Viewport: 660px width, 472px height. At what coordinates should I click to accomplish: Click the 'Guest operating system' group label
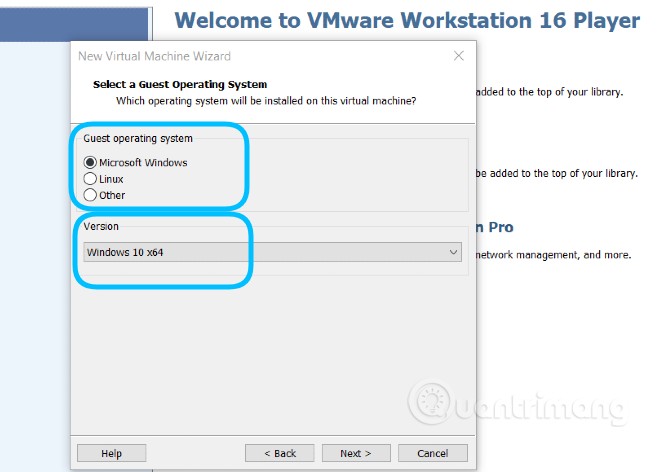(138, 139)
